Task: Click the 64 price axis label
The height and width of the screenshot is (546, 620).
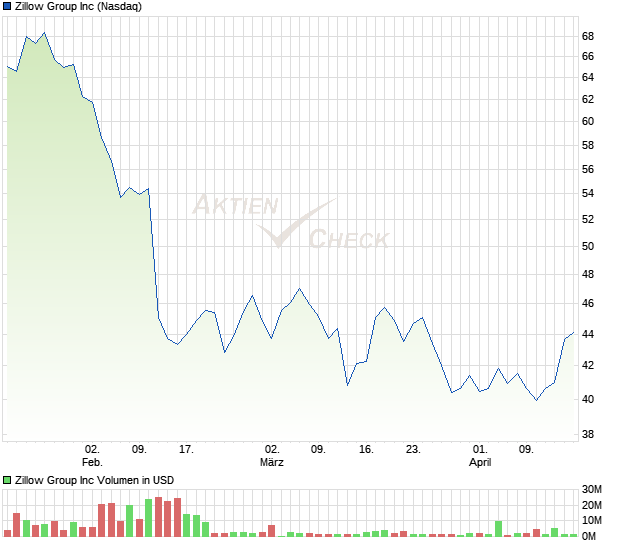Action: click(588, 77)
